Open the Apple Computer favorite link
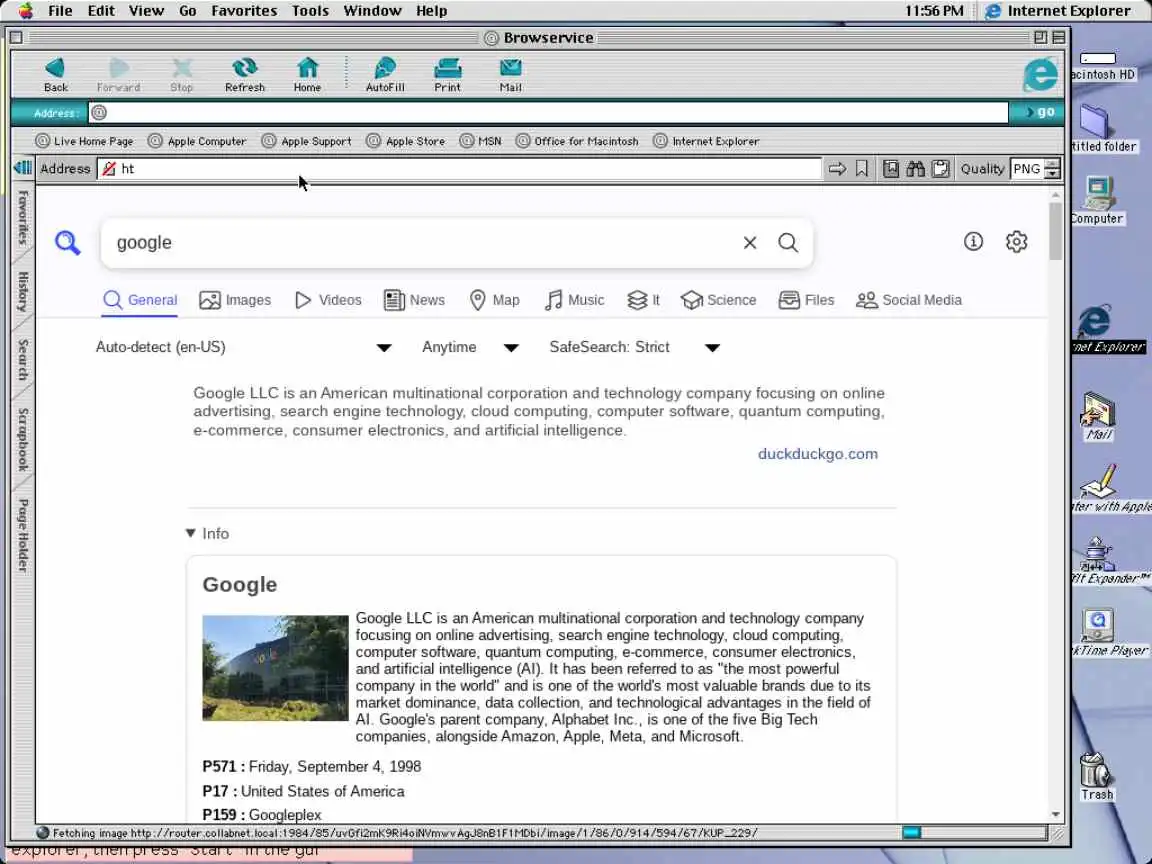 (x=197, y=141)
